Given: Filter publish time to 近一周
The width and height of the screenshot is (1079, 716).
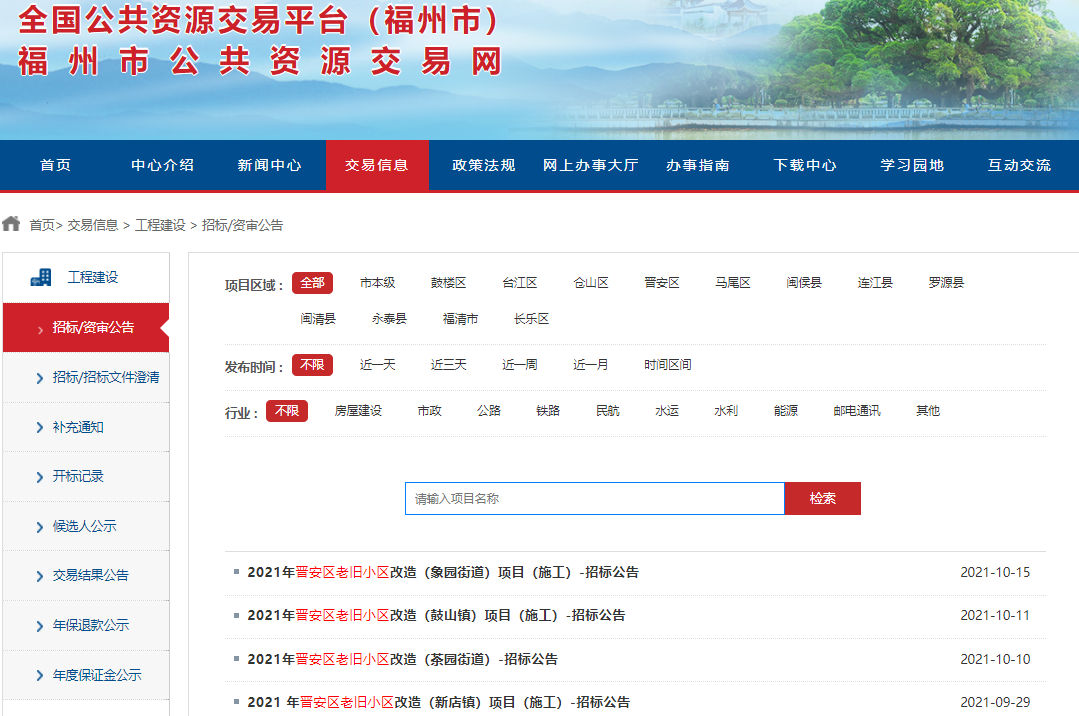Looking at the screenshot, I should pos(520,365).
